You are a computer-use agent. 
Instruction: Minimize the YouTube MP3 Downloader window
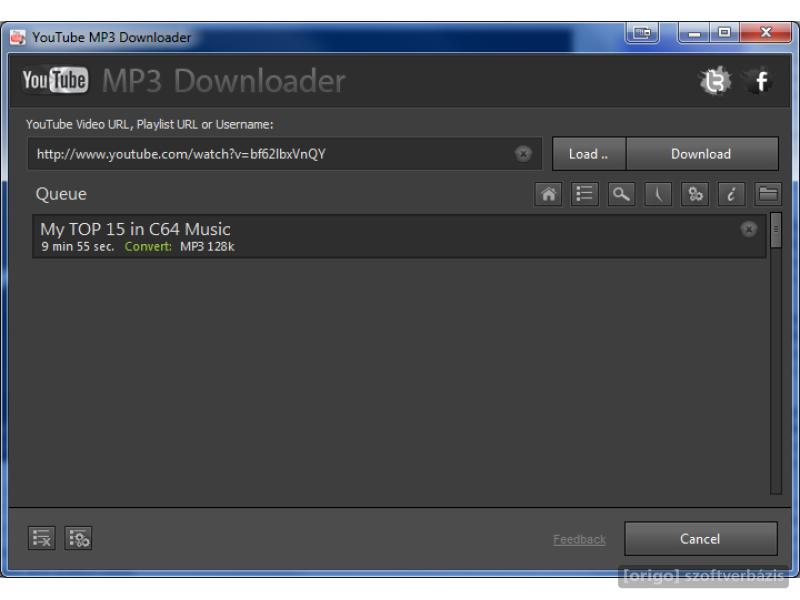tap(694, 33)
